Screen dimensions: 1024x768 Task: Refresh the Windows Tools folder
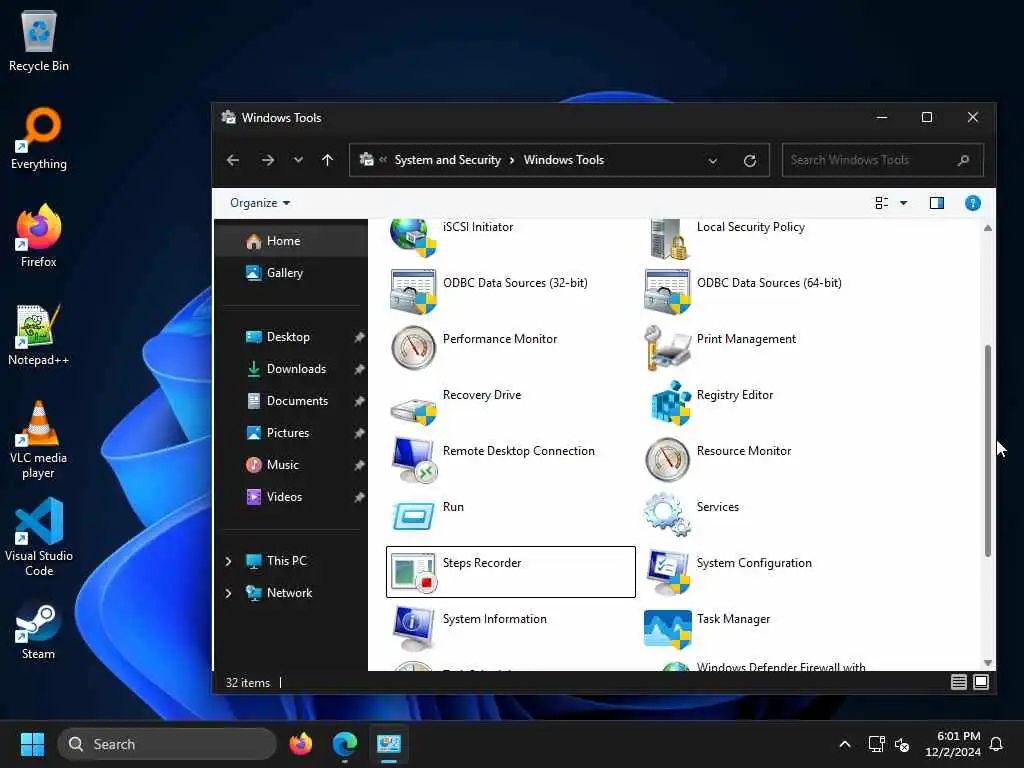(750, 161)
